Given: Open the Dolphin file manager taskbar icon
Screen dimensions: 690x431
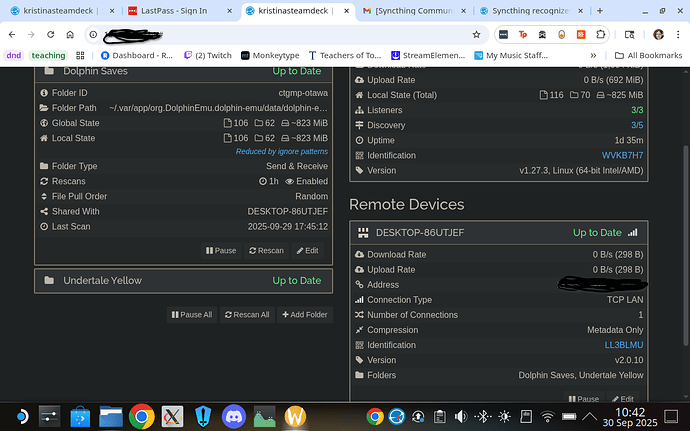Looking at the screenshot, I should tap(110, 416).
